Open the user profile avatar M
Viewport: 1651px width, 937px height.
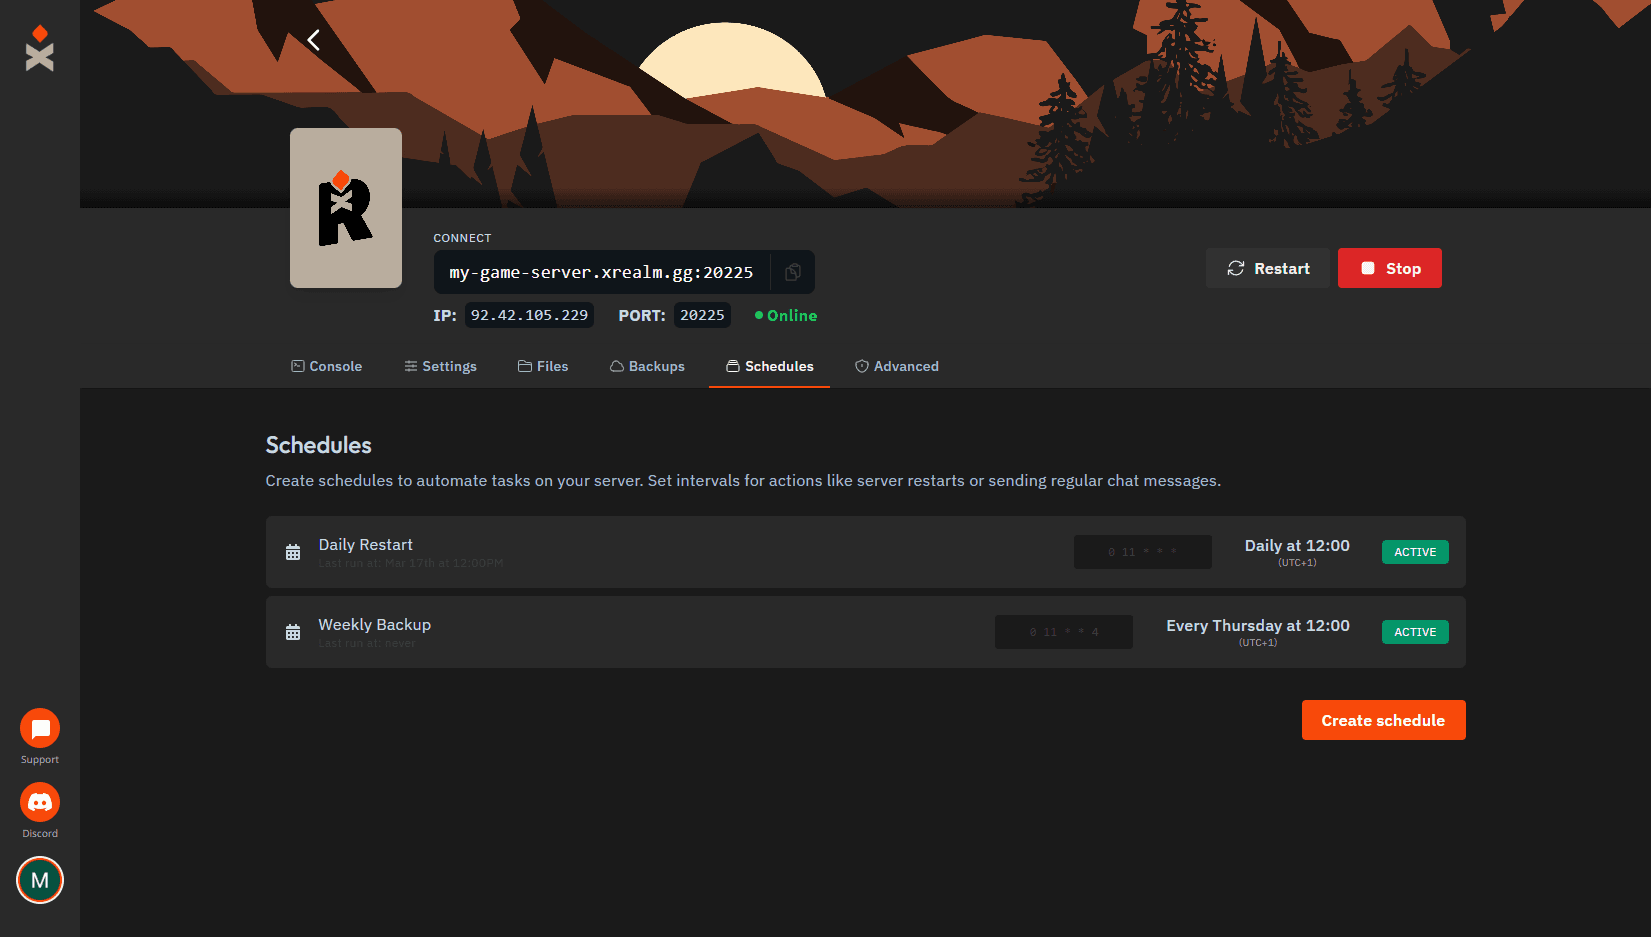tap(40, 880)
